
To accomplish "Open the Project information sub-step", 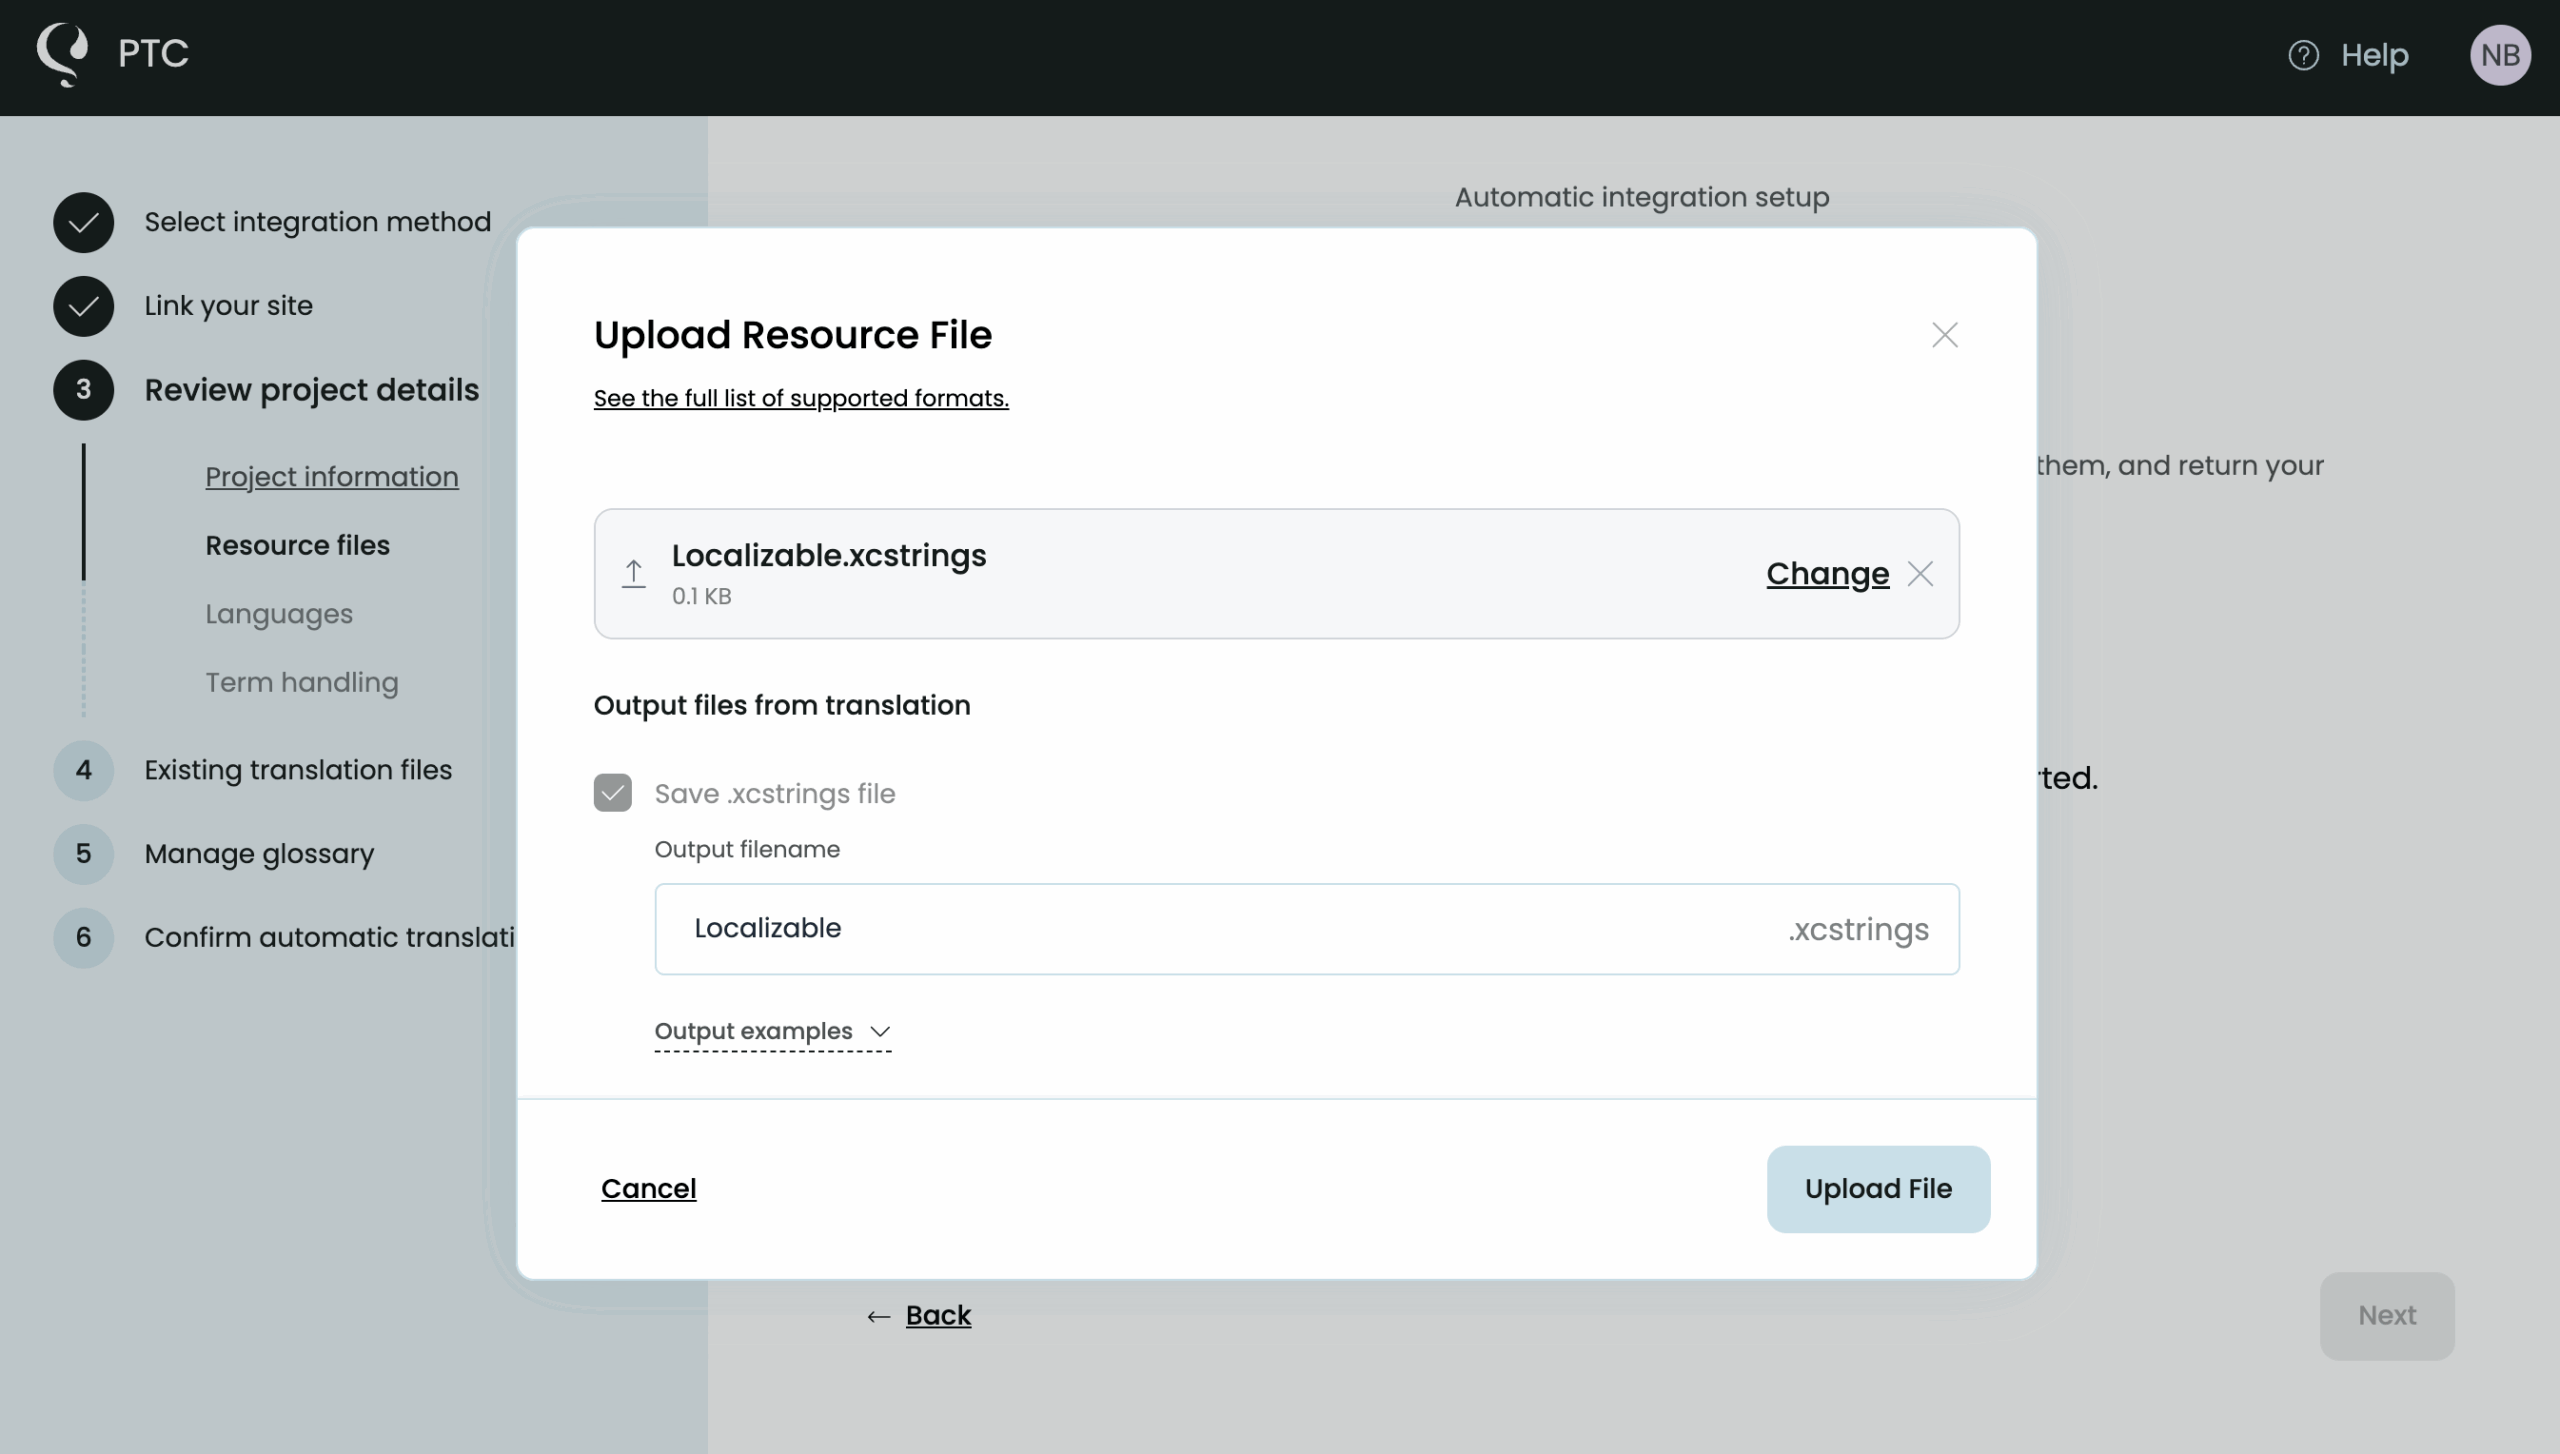I will [331, 477].
